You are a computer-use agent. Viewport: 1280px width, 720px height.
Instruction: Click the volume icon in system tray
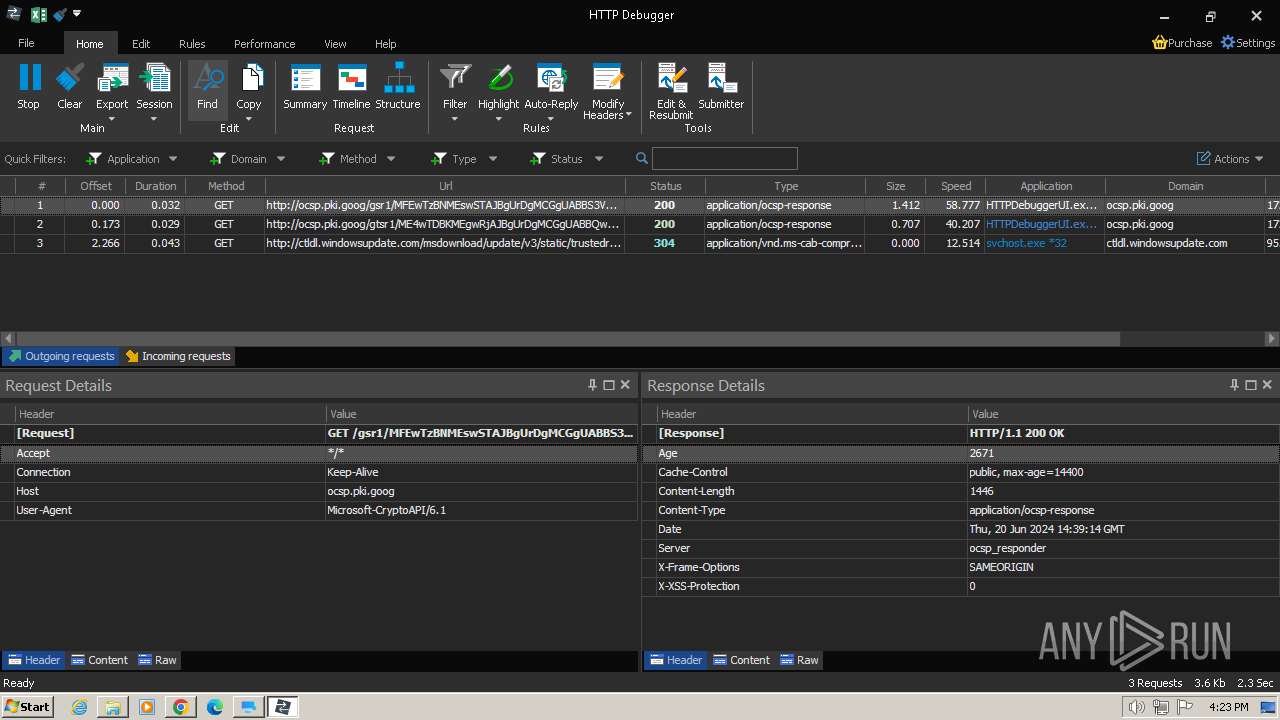coord(1137,707)
